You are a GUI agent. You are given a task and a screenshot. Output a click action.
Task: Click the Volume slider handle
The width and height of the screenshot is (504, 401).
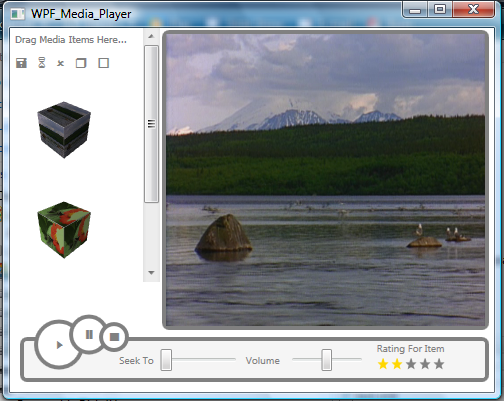point(327,360)
